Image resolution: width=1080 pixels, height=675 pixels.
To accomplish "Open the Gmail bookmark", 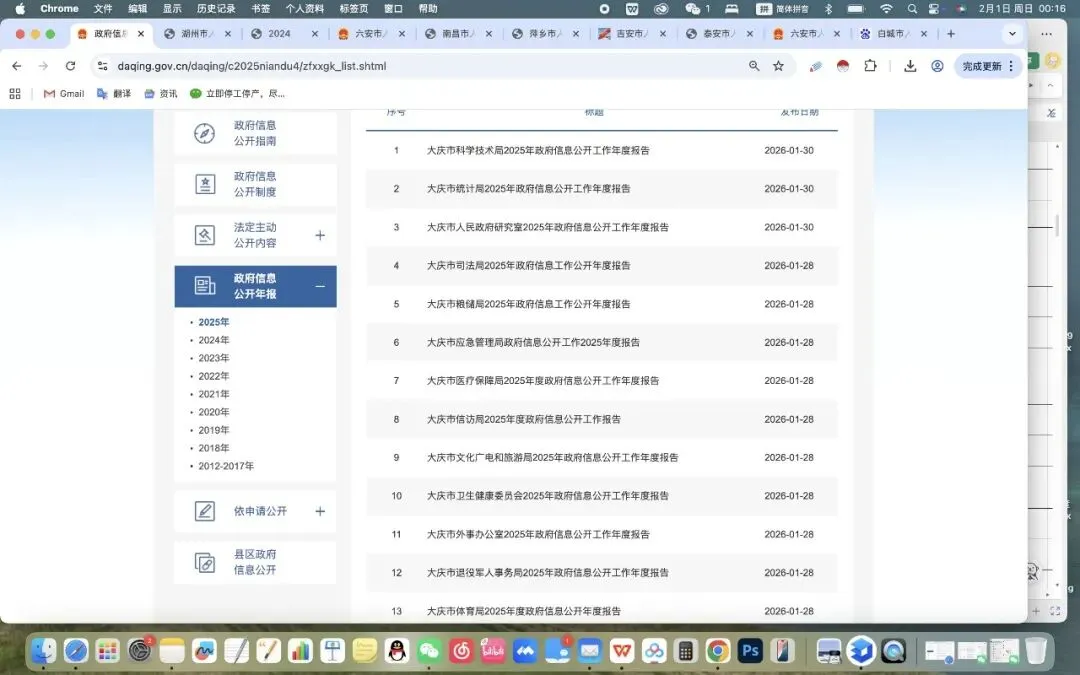I will coord(64,94).
